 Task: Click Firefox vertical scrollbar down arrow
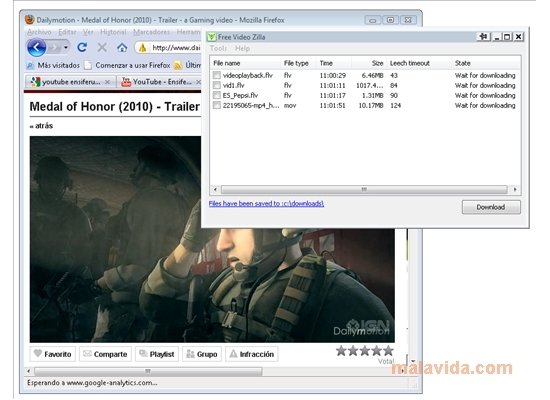[x=413, y=361]
